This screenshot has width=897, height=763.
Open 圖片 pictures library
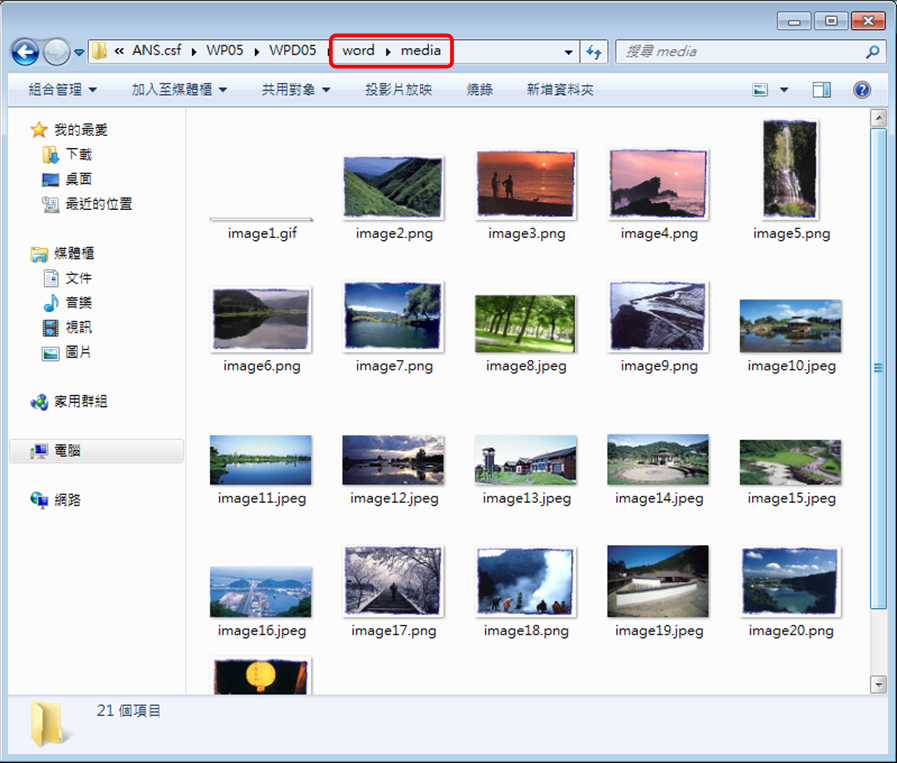click(x=67, y=352)
